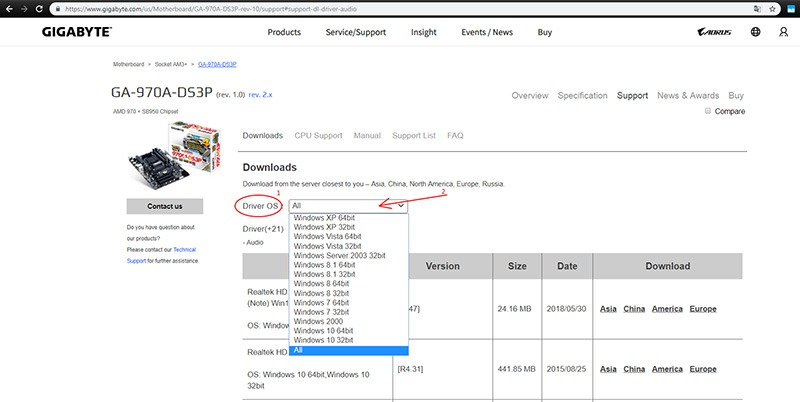The height and width of the screenshot is (402, 800).
Task: Download 24.16 MB driver from America
Action: pos(667,309)
